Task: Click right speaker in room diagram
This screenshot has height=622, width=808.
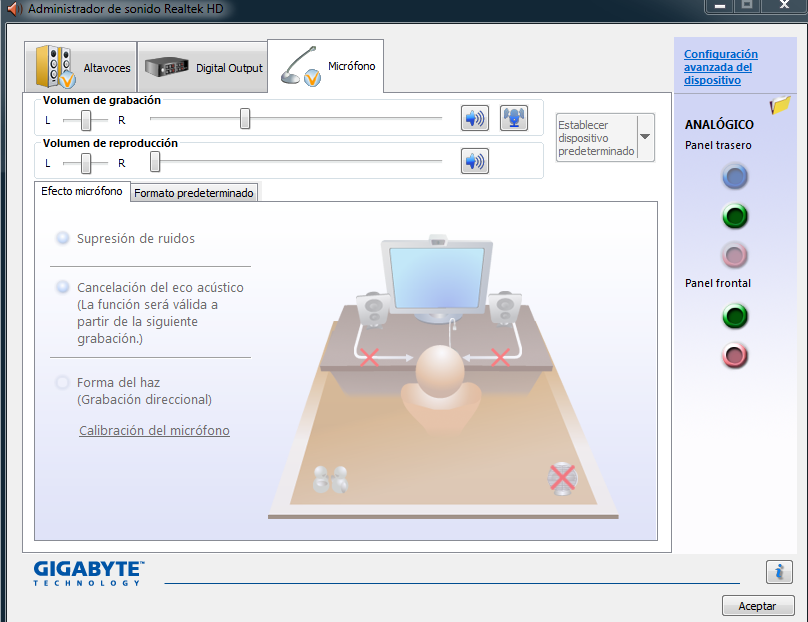Action: (504, 309)
